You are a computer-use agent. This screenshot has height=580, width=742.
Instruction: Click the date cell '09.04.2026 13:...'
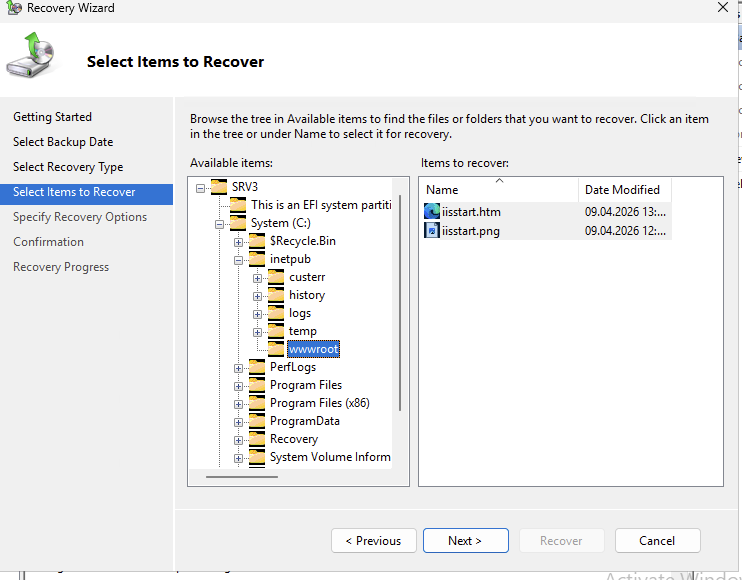coord(625,212)
